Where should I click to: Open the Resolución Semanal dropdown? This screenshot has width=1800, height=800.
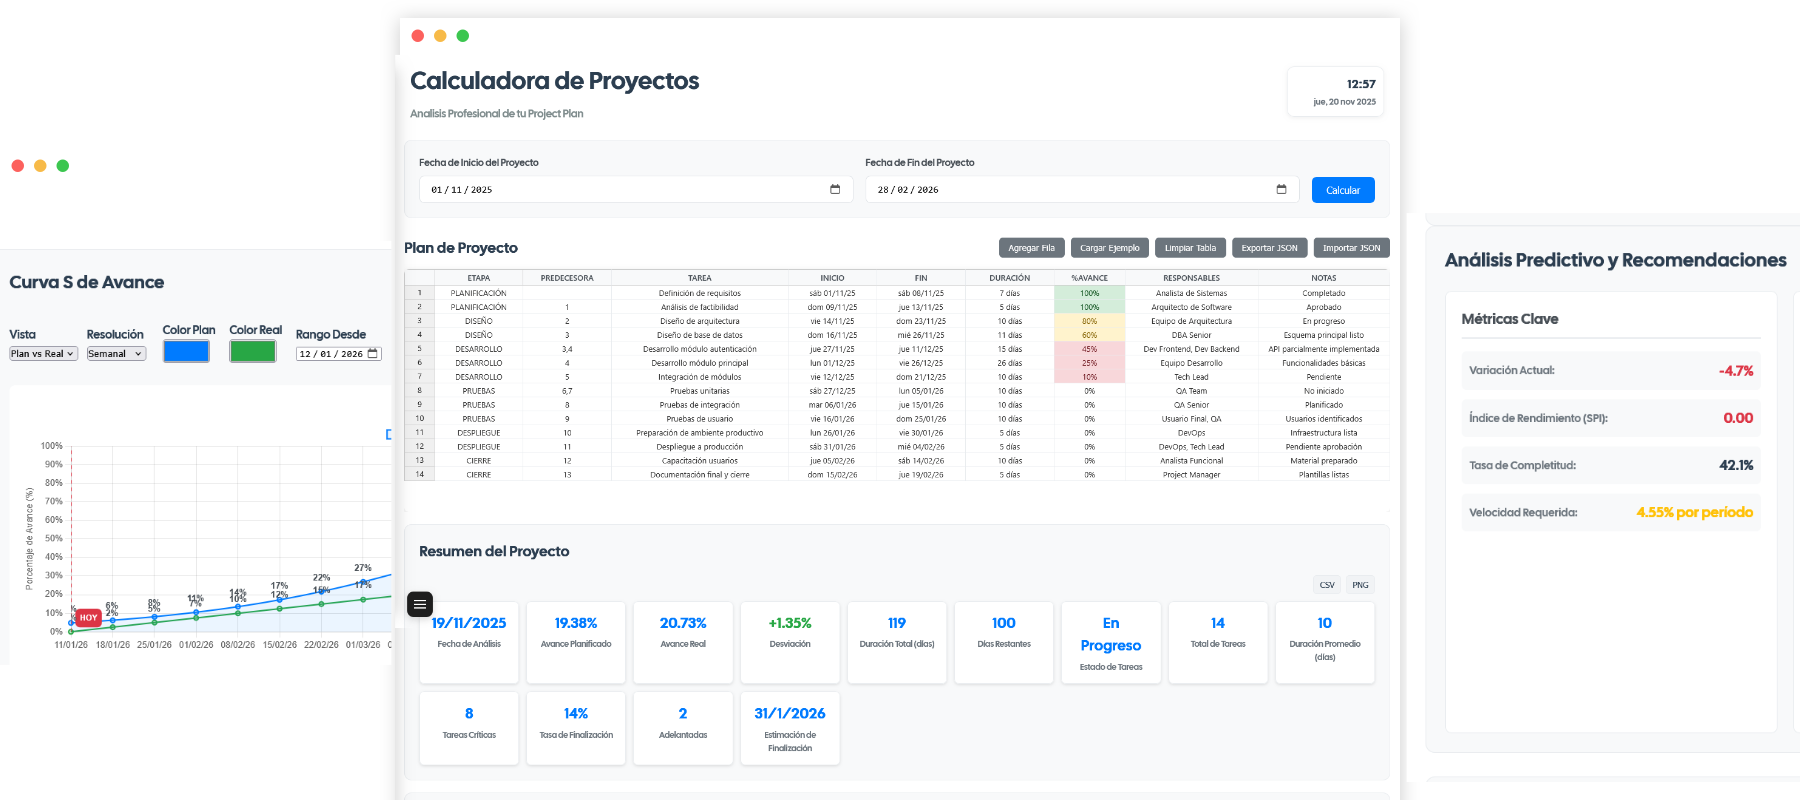[x=116, y=354]
